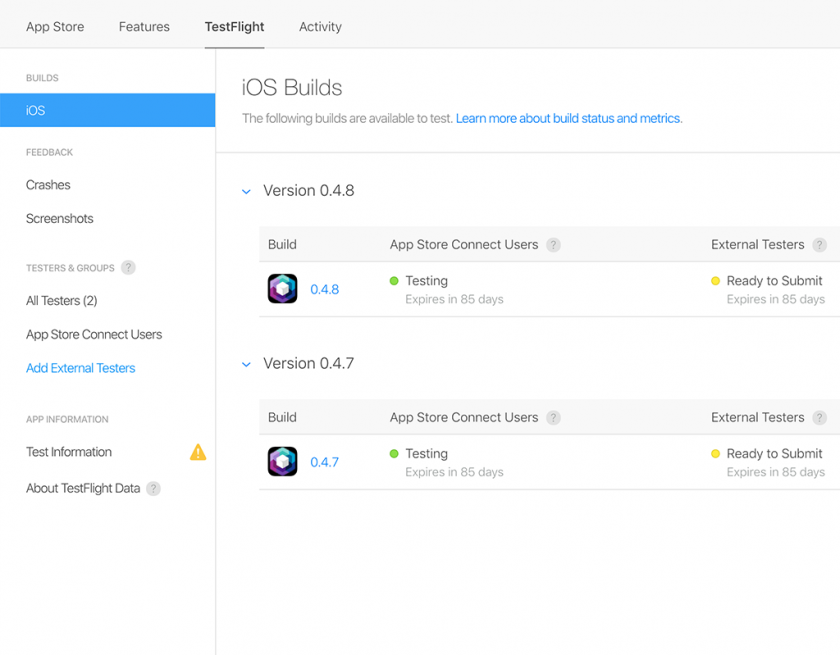Image resolution: width=840 pixels, height=655 pixels.
Task: Collapse the Version 0.4.7 section
Action: (246, 364)
